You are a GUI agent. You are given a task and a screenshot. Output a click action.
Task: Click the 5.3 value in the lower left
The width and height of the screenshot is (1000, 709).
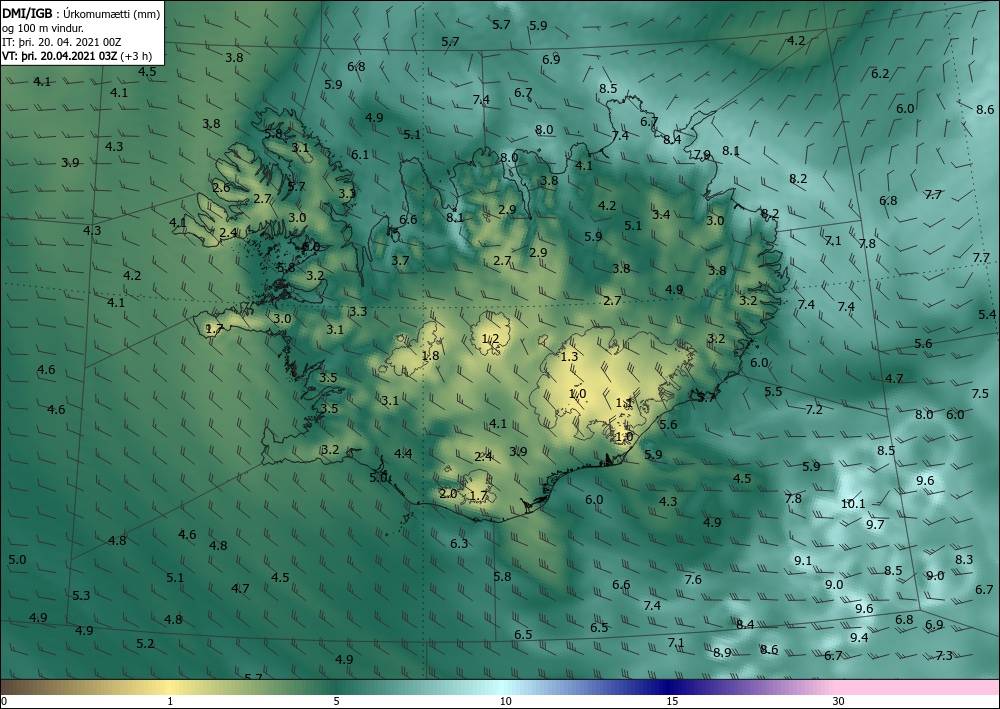pyautogui.click(x=81, y=596)
